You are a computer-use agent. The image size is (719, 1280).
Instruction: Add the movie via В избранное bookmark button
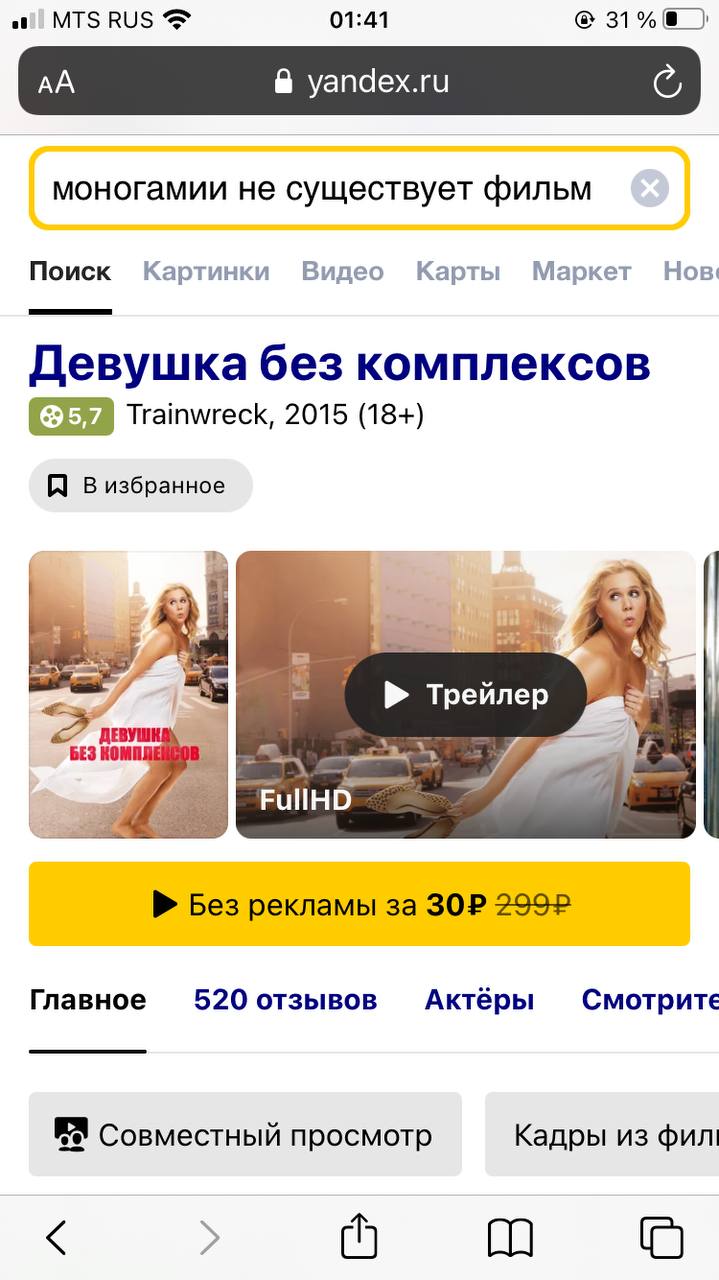click(x=141, y=486)
